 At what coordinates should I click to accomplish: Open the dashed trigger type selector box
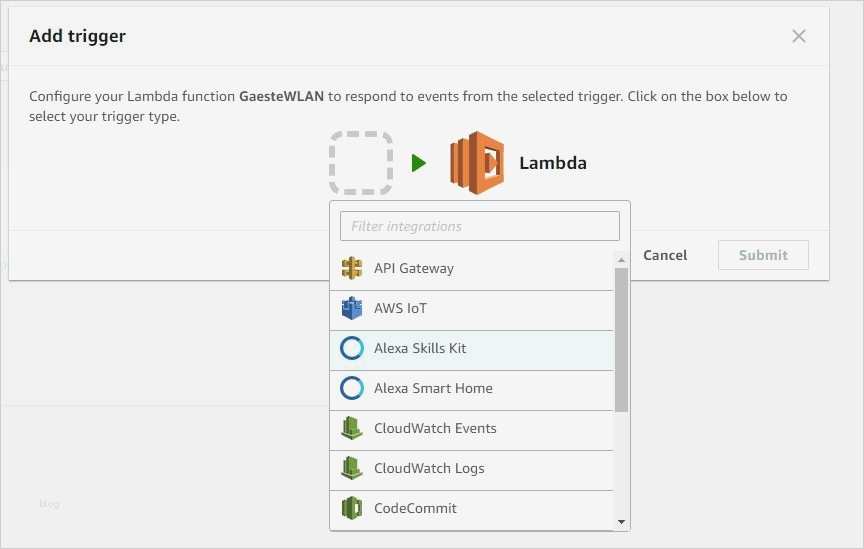point(361,163)
